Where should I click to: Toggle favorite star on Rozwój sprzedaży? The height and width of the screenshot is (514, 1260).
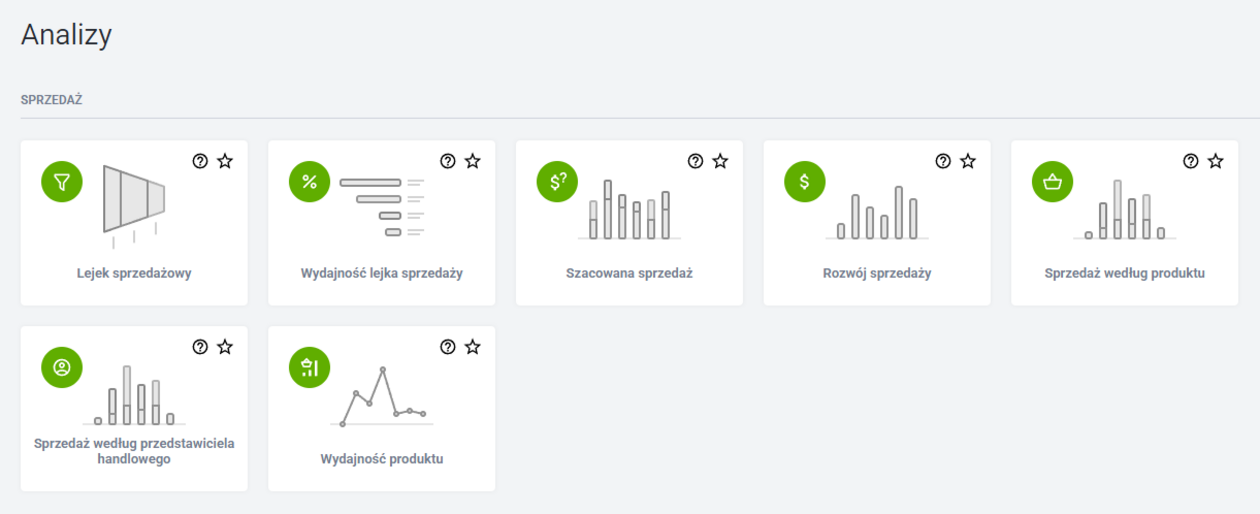tap(968, 161)
